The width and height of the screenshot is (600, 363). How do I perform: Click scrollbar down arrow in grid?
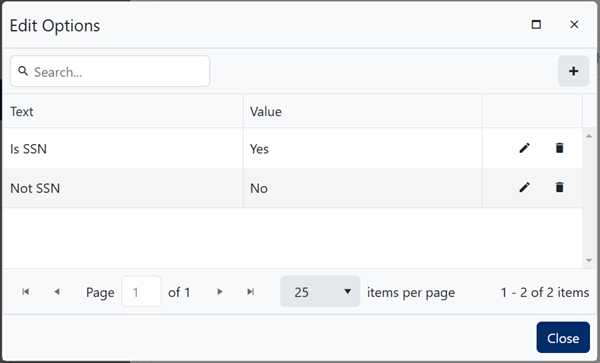click(x=589, y=260)
